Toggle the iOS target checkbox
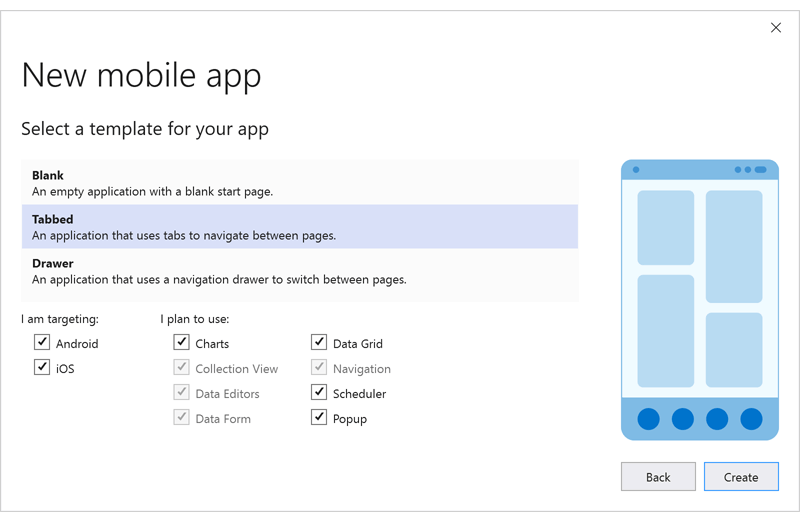The width and height of the screenshot is (800, 522). tap(42, 368)
